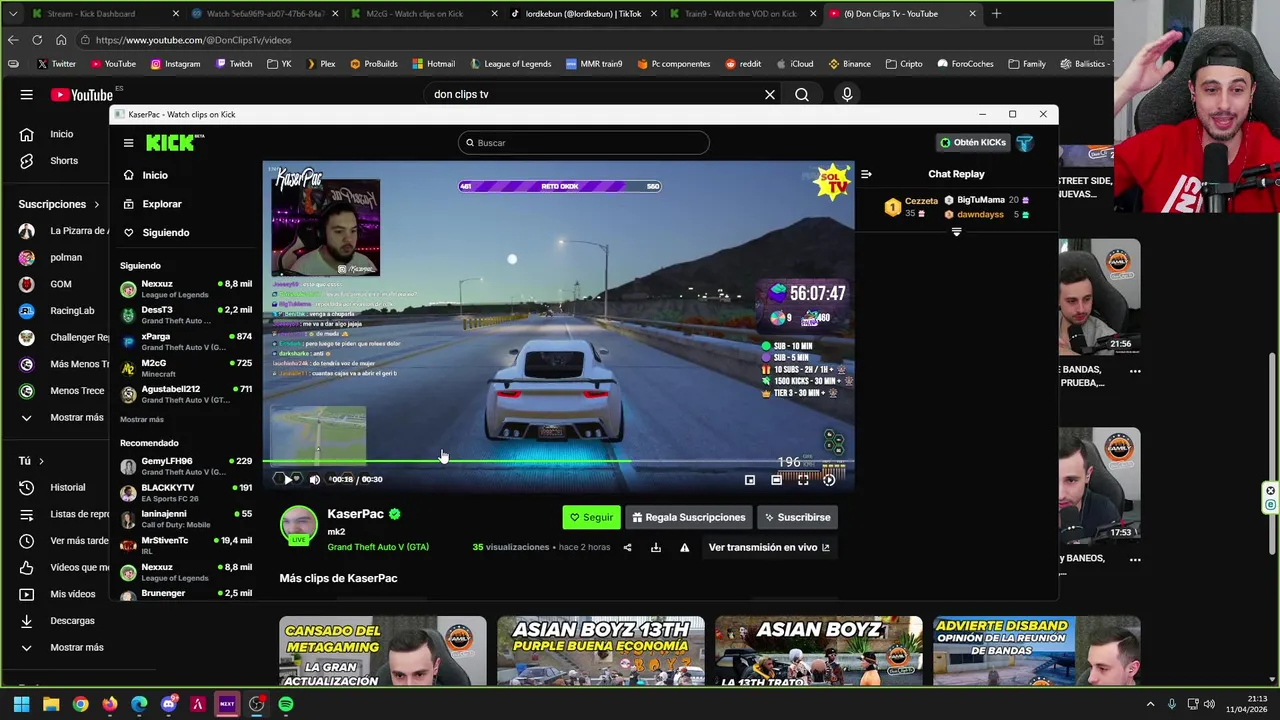Open GemyLFH96 recommended channel

click(x=186, y=467)
